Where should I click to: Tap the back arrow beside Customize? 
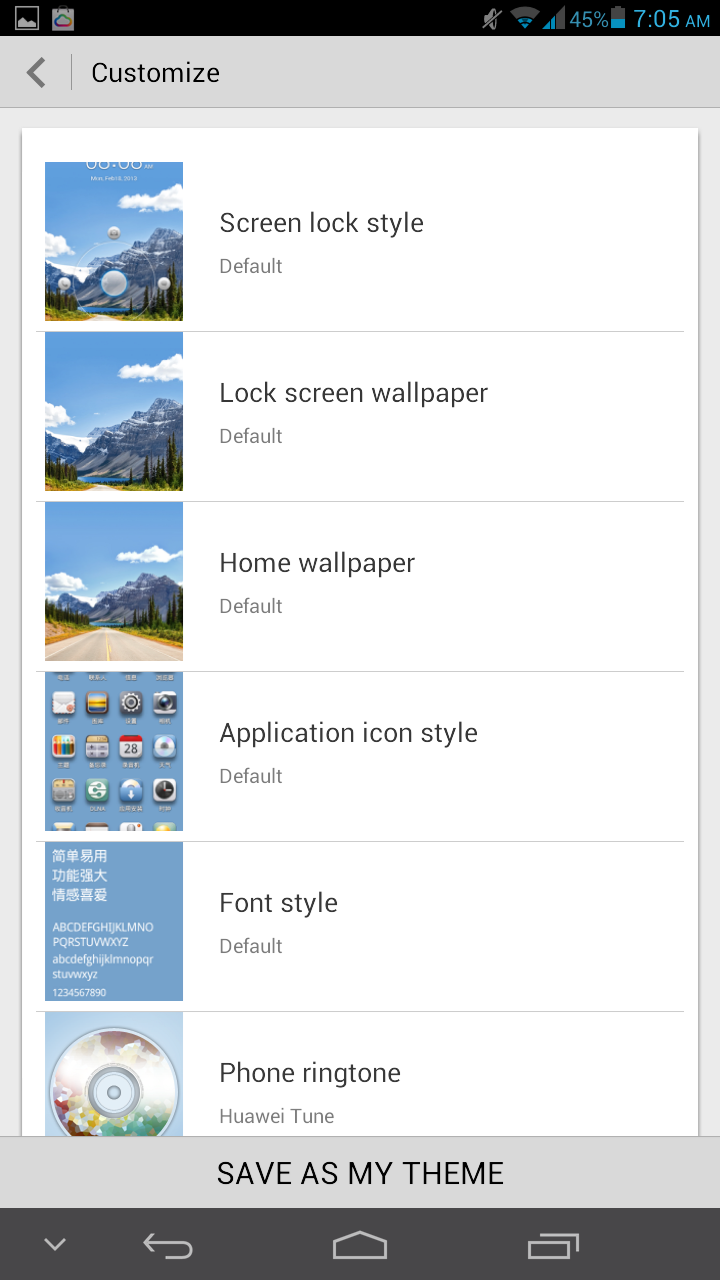tap(37, 72)
